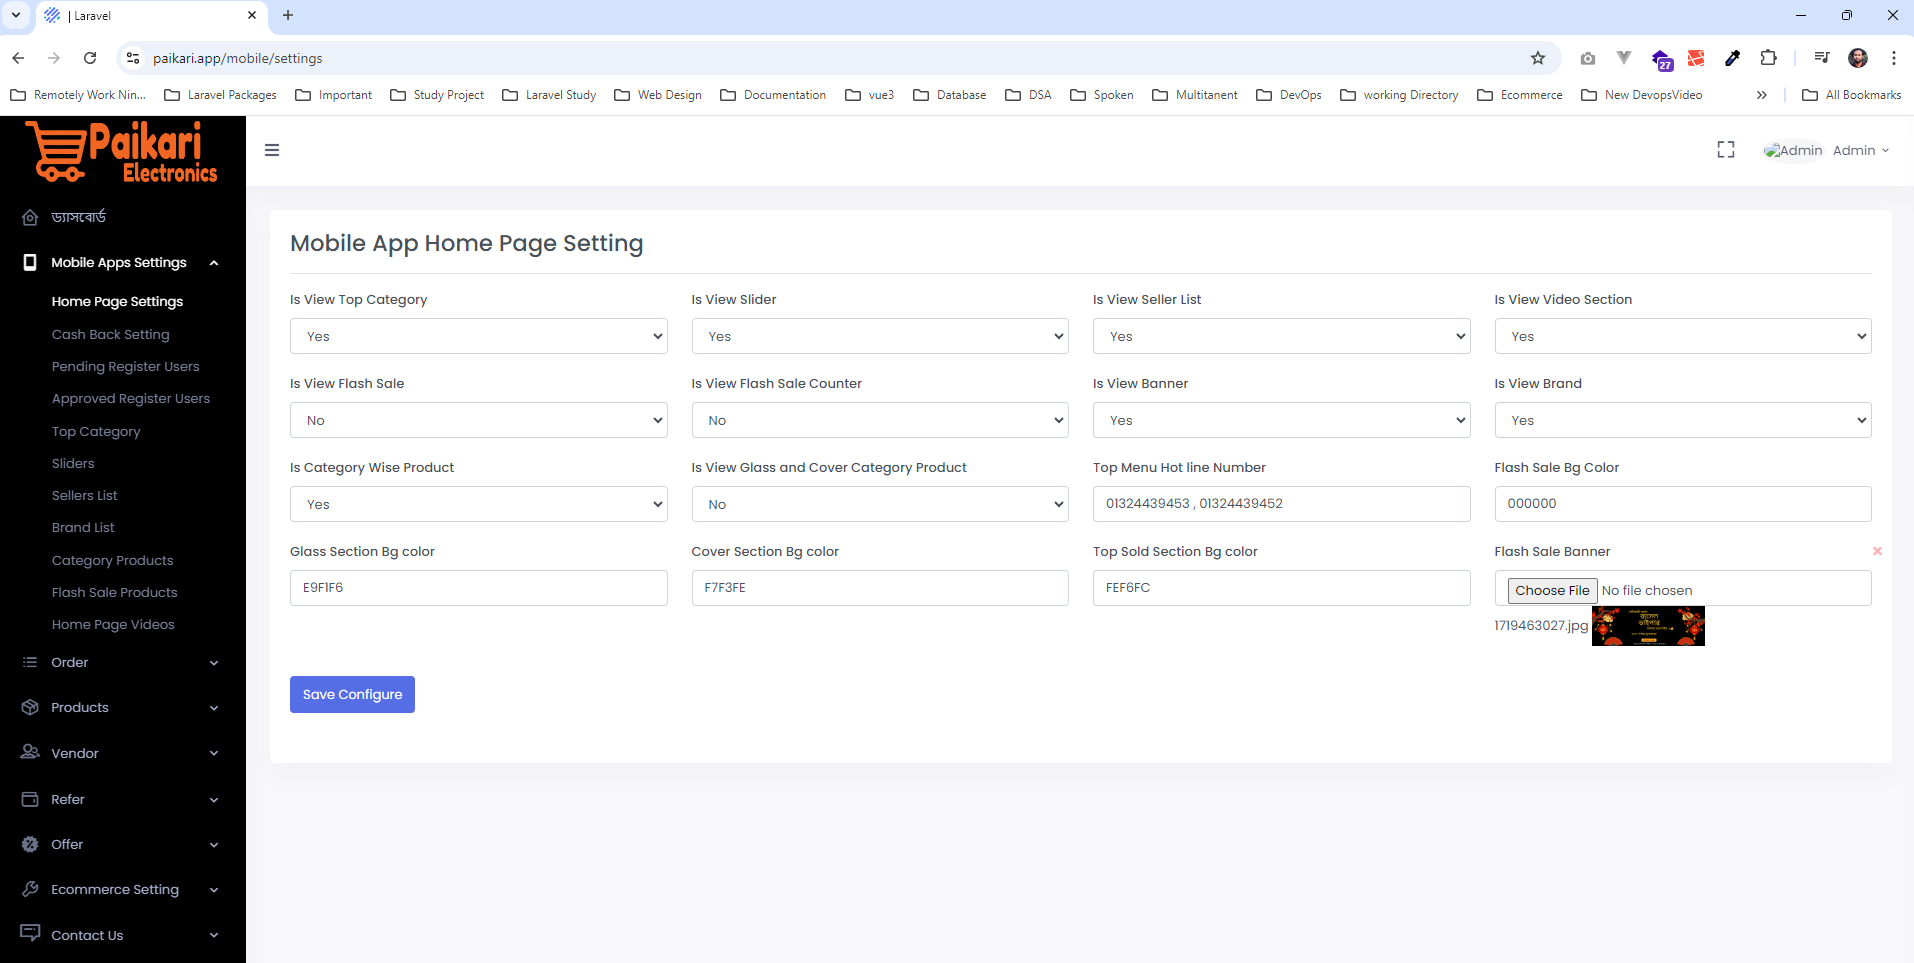Open the Laravel Packages bookmark folder
Screen dimensions: 1914x963
coord(220,95)
